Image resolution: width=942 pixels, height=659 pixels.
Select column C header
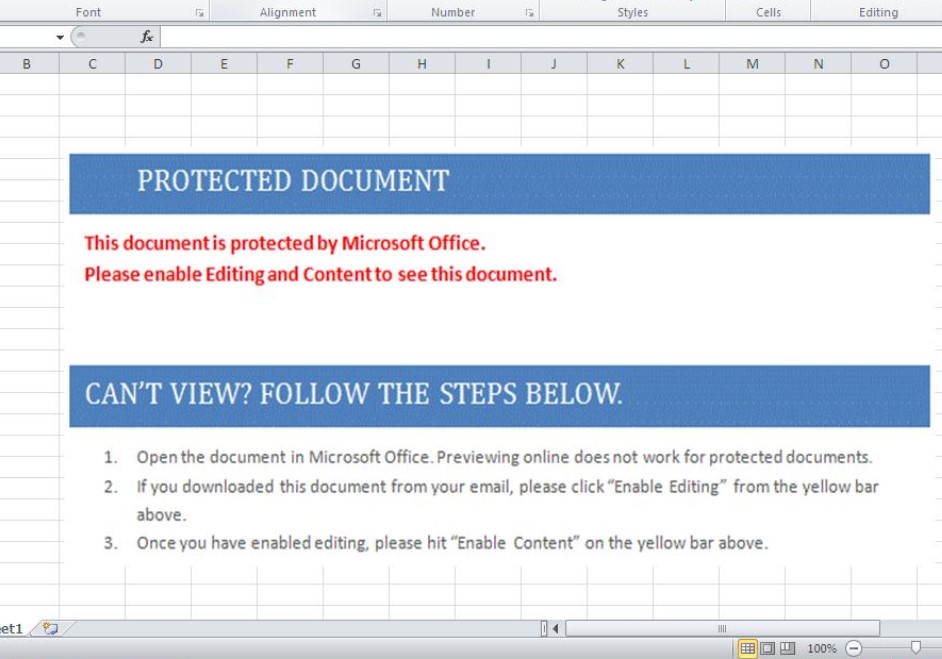pos(93,64)
